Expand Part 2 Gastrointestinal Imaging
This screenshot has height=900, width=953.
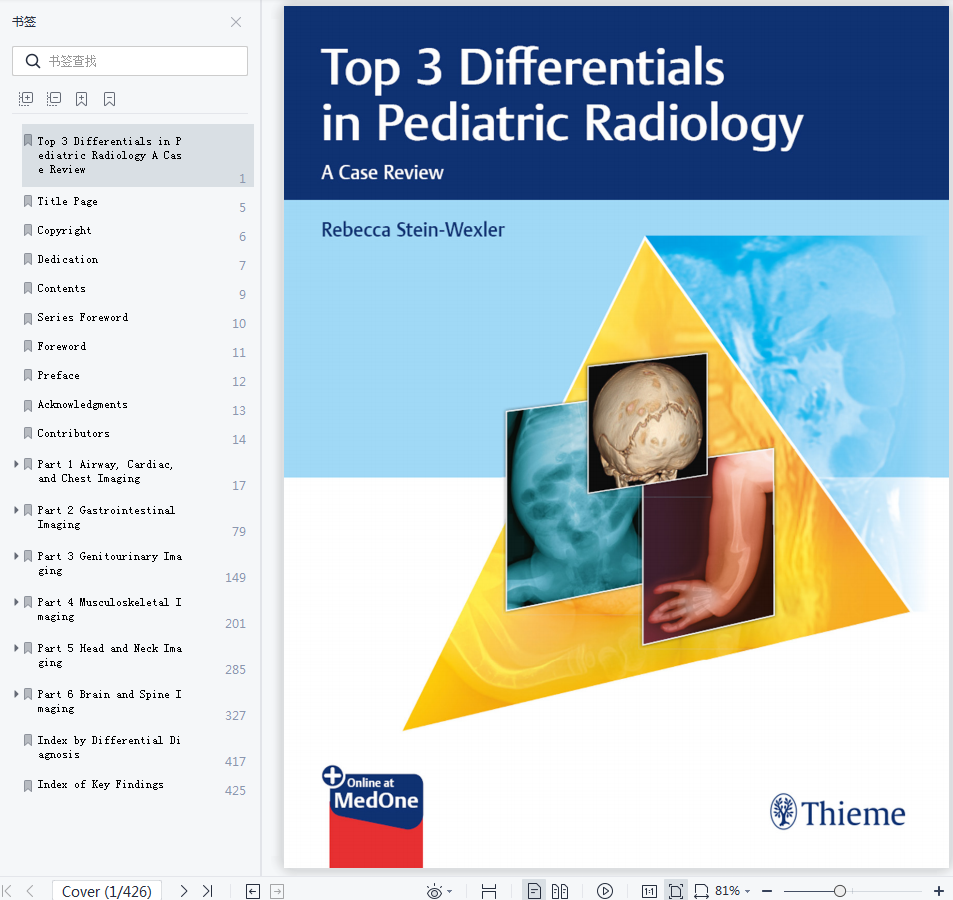click(x=16, y=510)
